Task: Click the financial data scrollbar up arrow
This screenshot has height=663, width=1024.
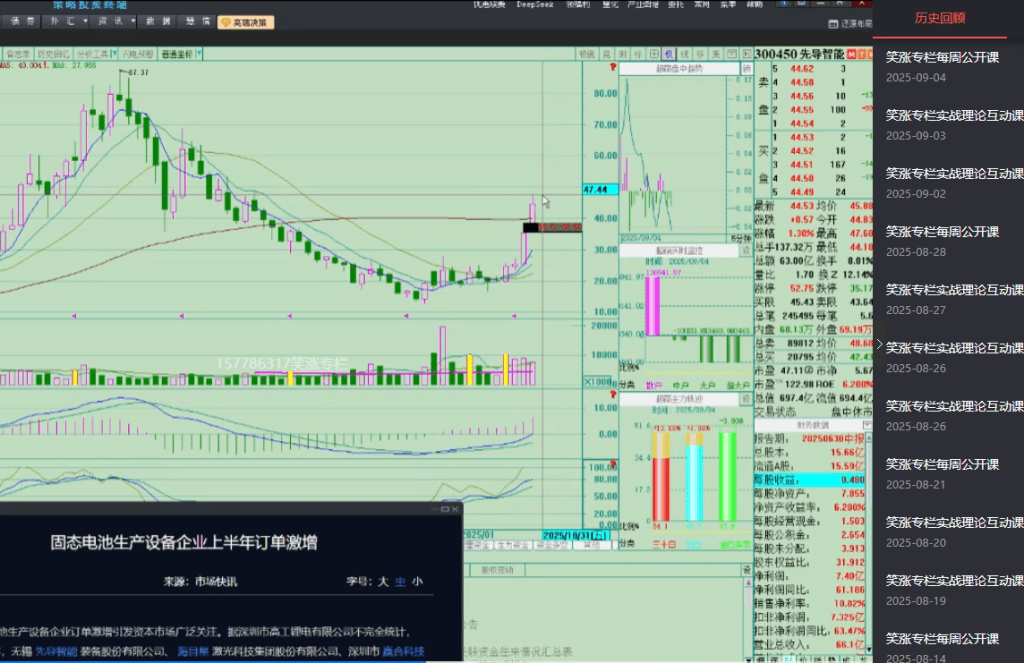Action: click(x=869, y=437)
